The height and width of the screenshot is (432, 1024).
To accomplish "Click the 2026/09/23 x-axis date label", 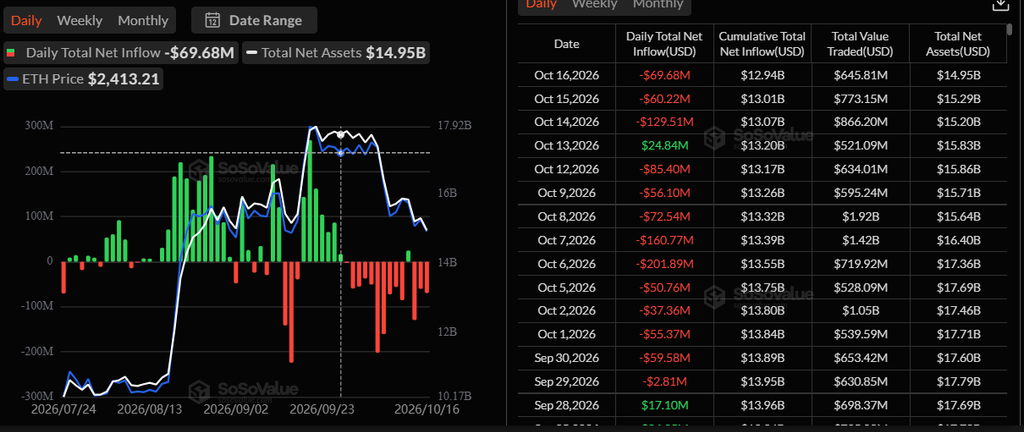I will tap(321, 409).
